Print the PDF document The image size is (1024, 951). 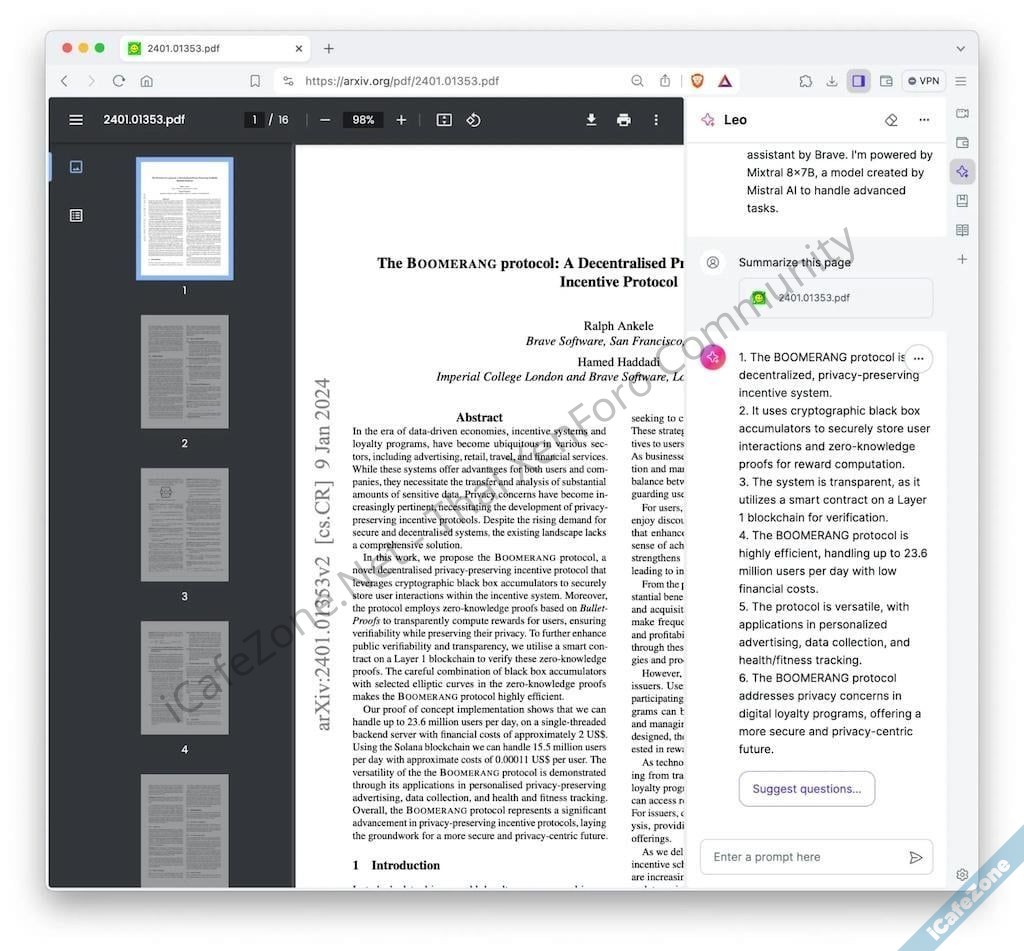[x=624, y=120]
